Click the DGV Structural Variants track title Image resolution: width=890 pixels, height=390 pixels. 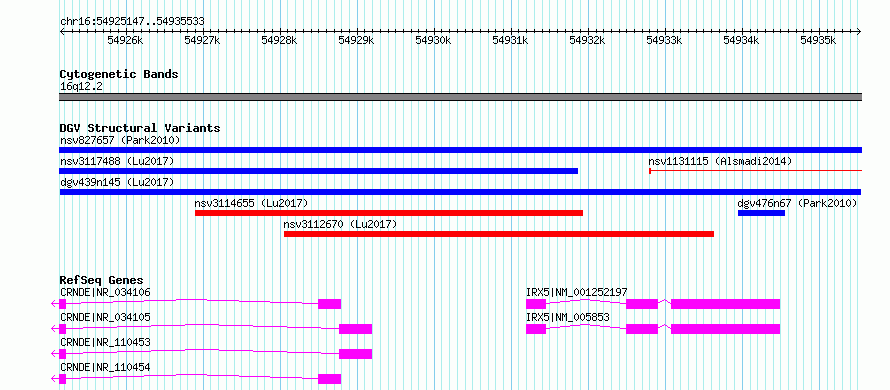click(140, 128)
